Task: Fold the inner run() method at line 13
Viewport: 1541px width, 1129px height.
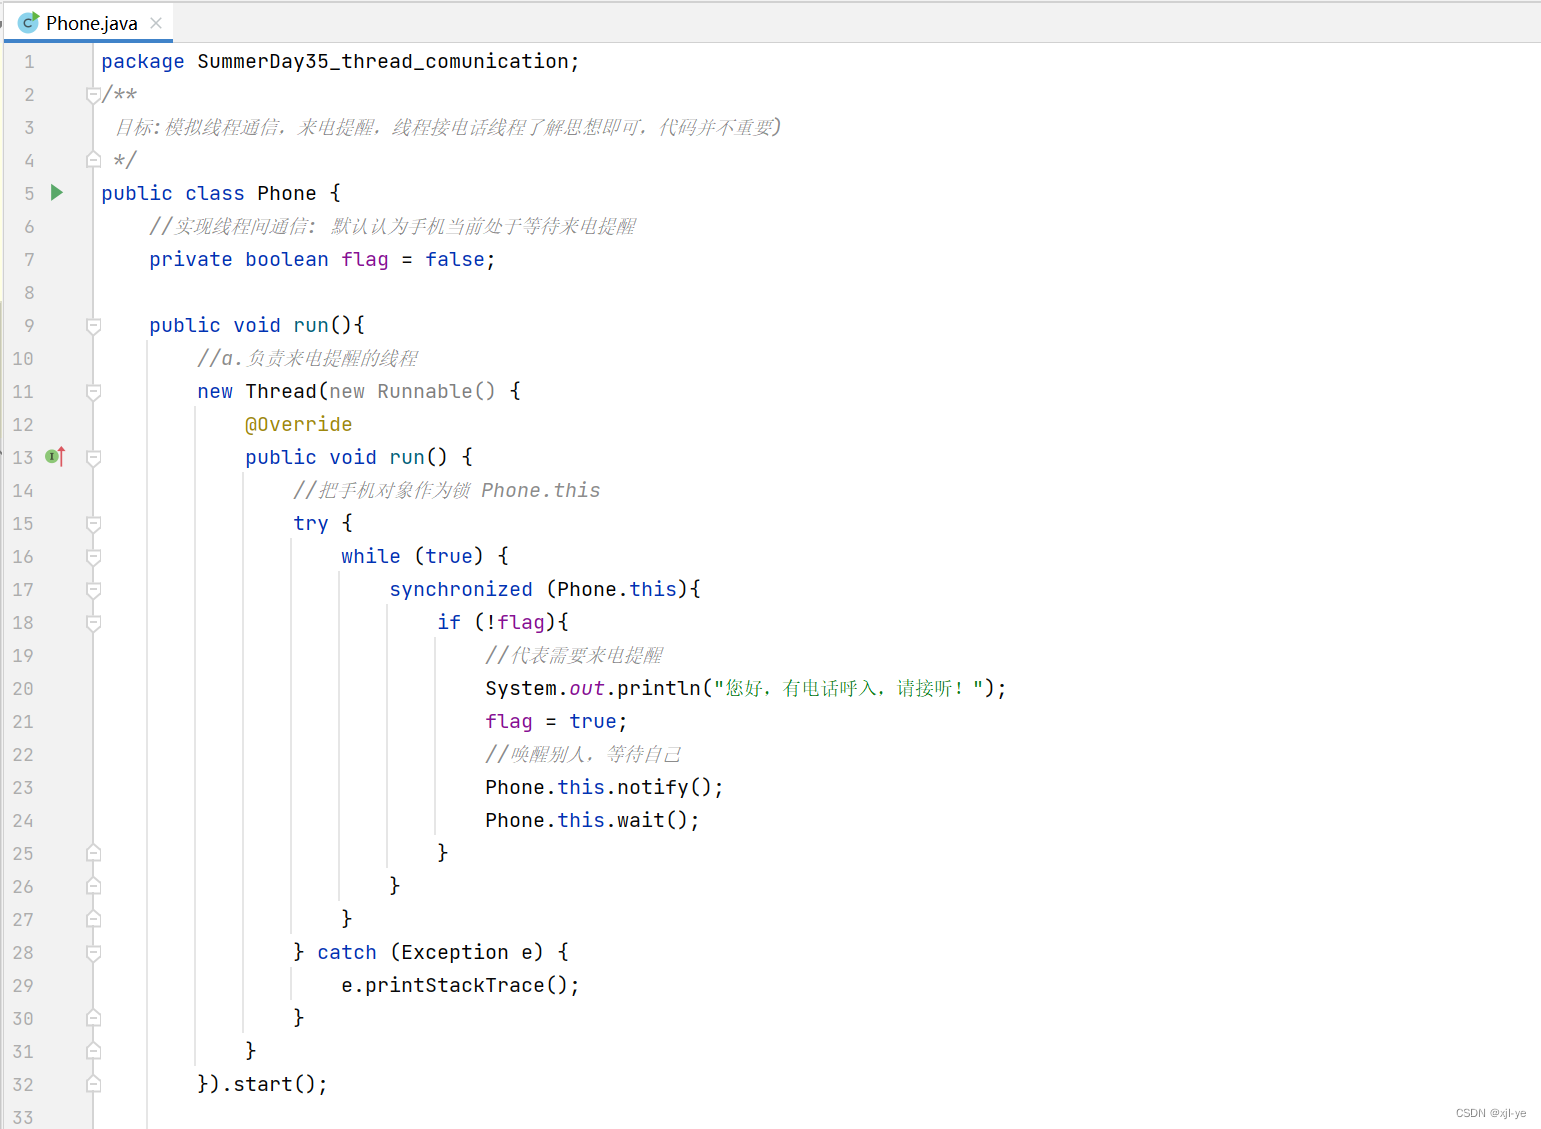Action: pyautogui.click(x=93, y=458)
